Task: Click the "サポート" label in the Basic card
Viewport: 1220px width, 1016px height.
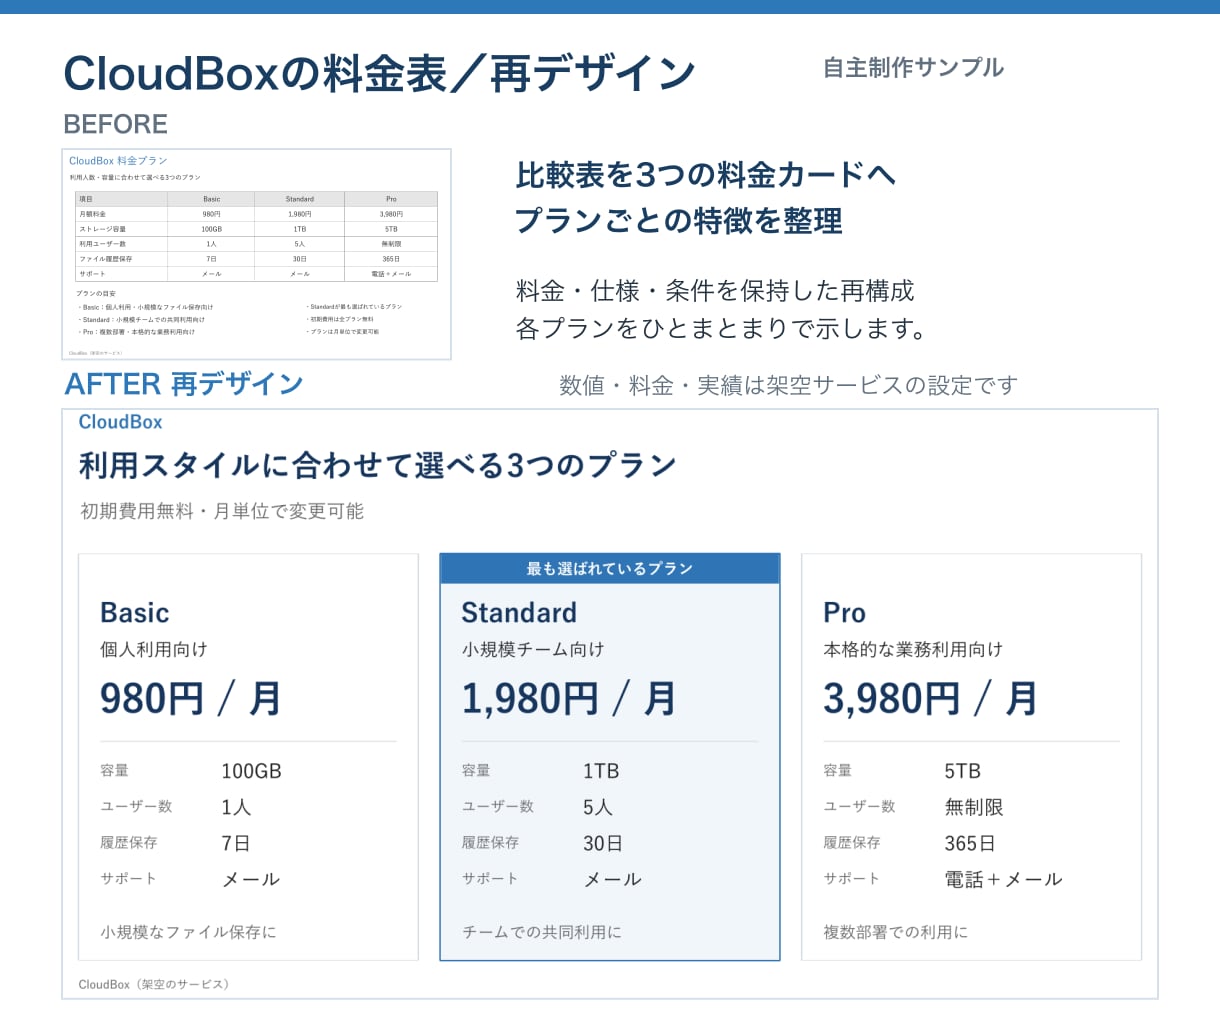Action: [x=128, y=879]
